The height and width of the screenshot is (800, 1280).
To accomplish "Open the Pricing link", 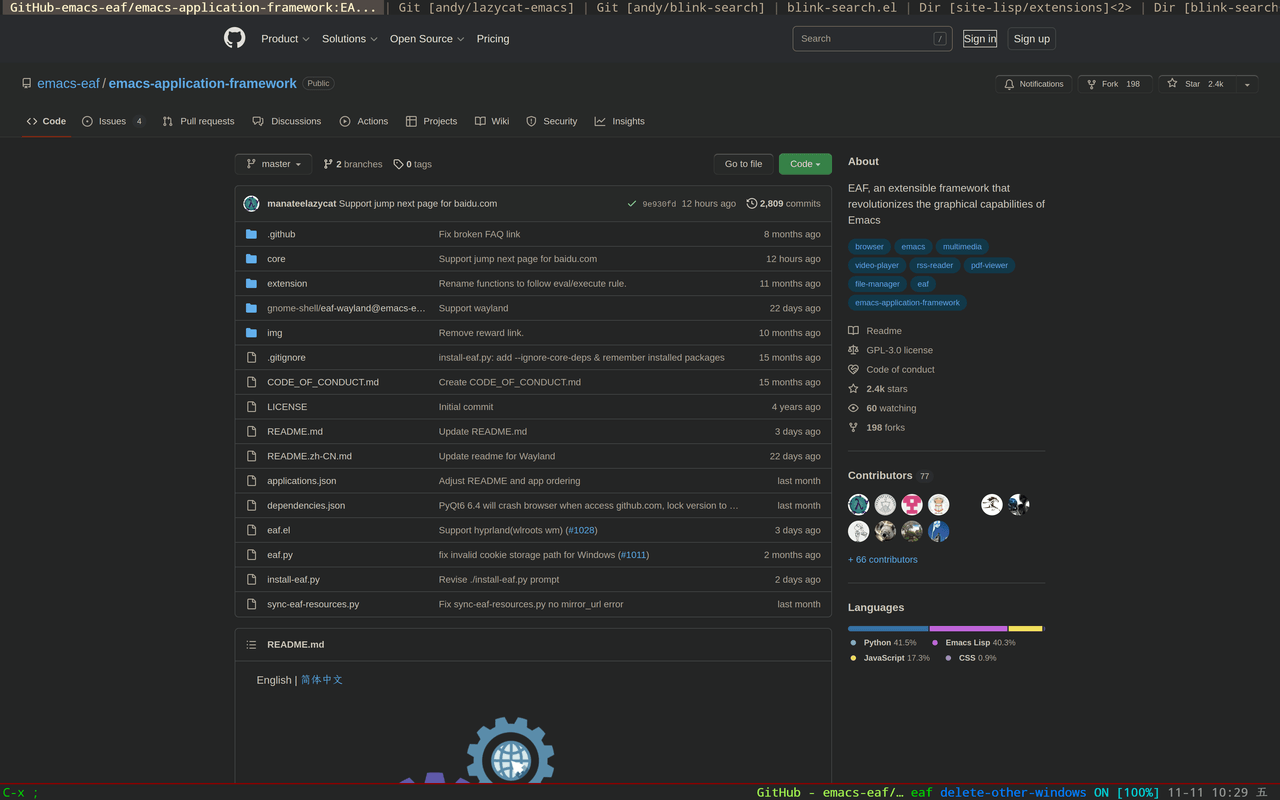I will pyautogui.click(x=493, y=39).
